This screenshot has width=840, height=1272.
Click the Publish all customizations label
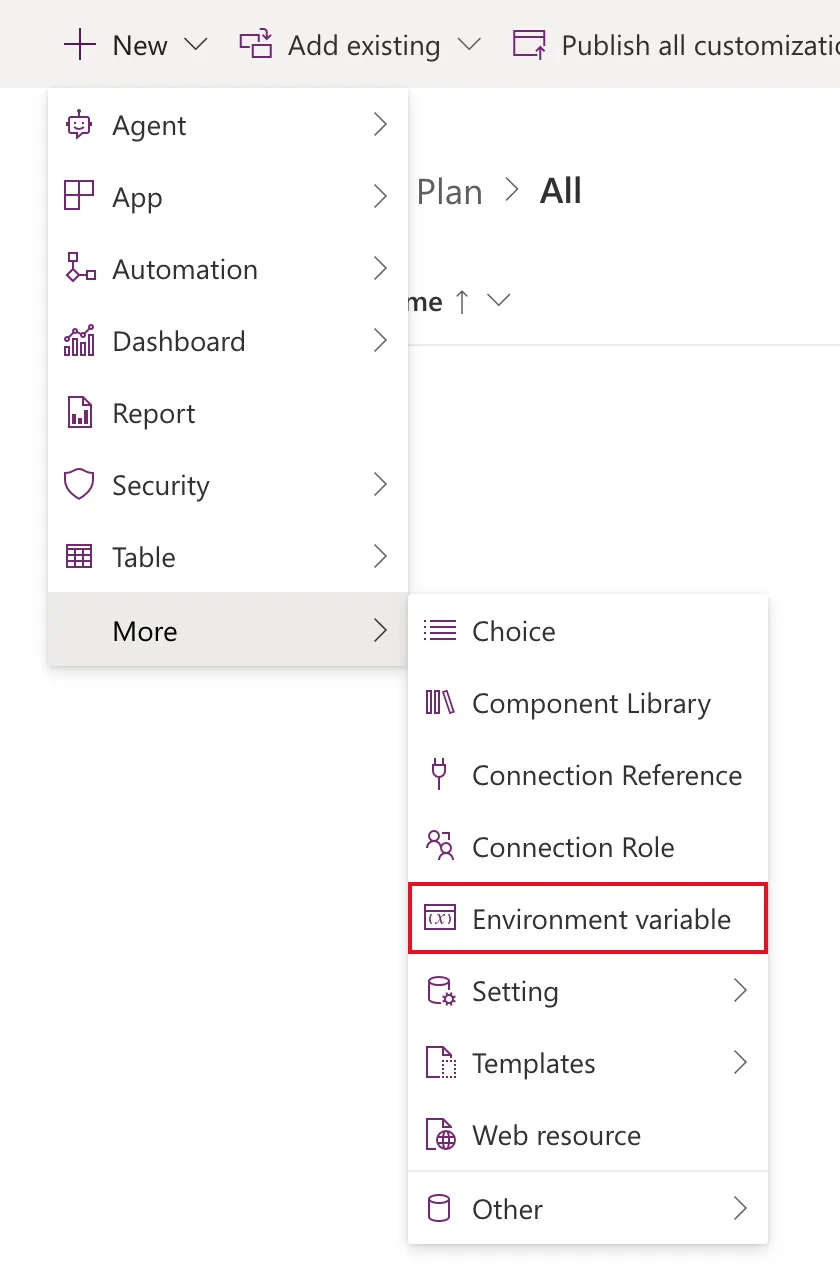[x=700, y=46]
